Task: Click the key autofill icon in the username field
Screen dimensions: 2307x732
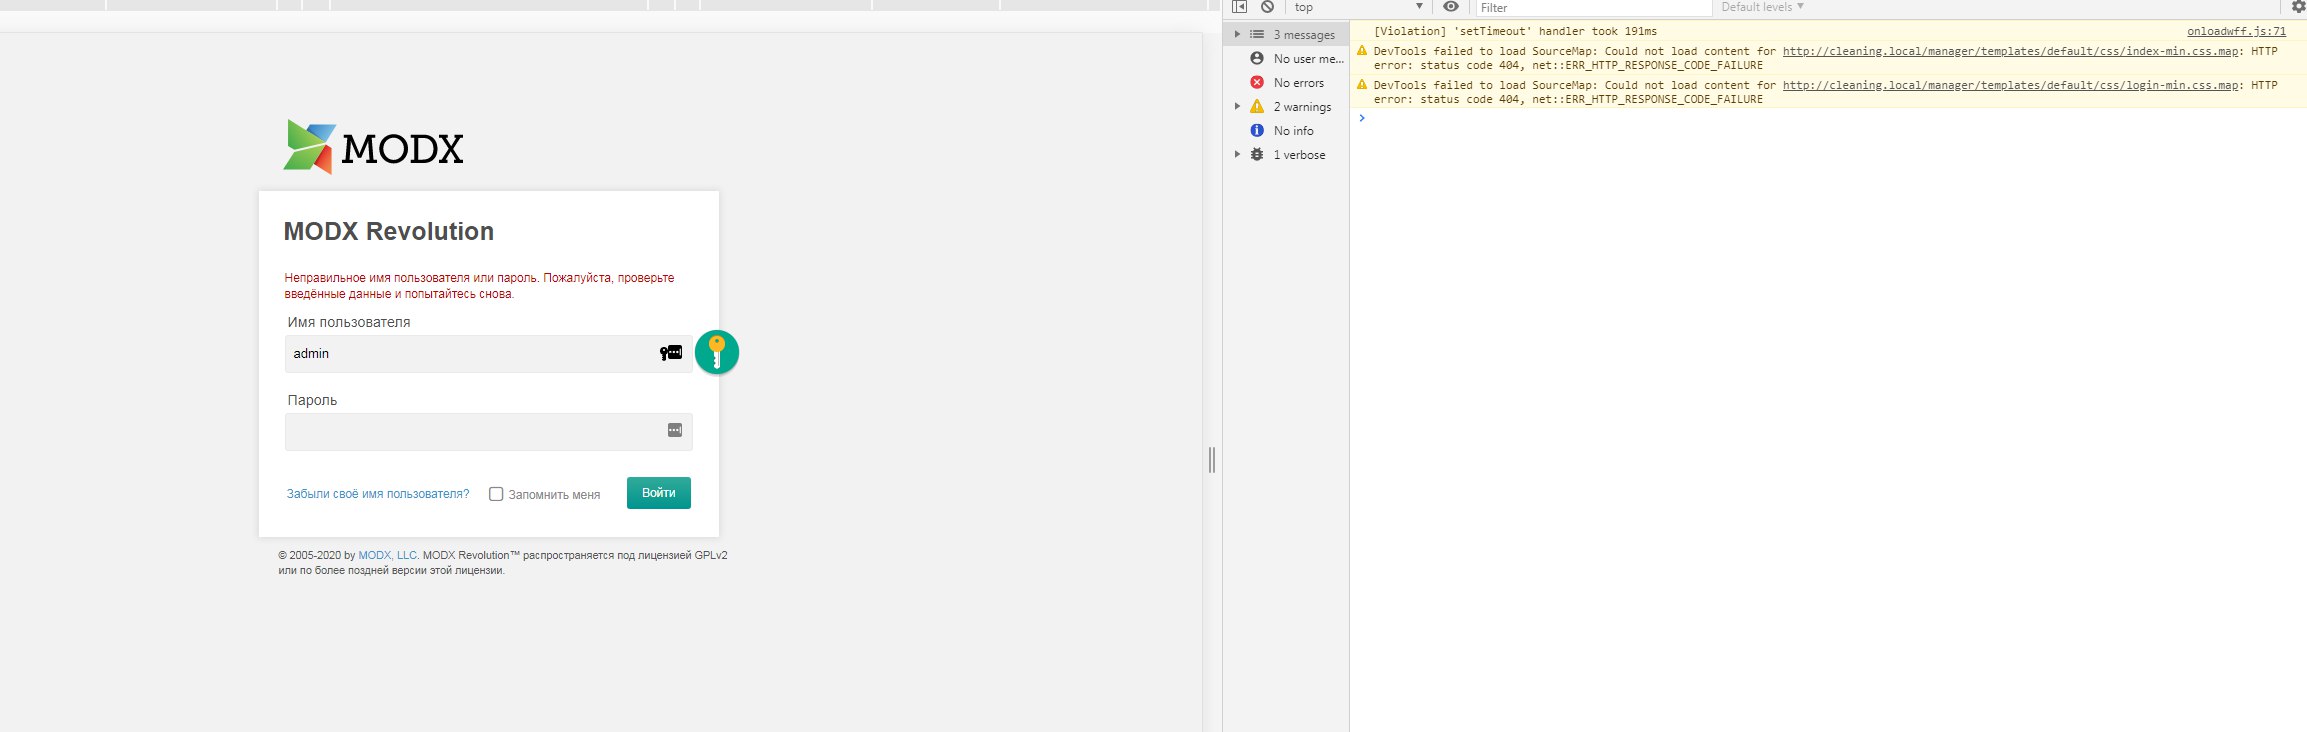Action: coord(671,353)
